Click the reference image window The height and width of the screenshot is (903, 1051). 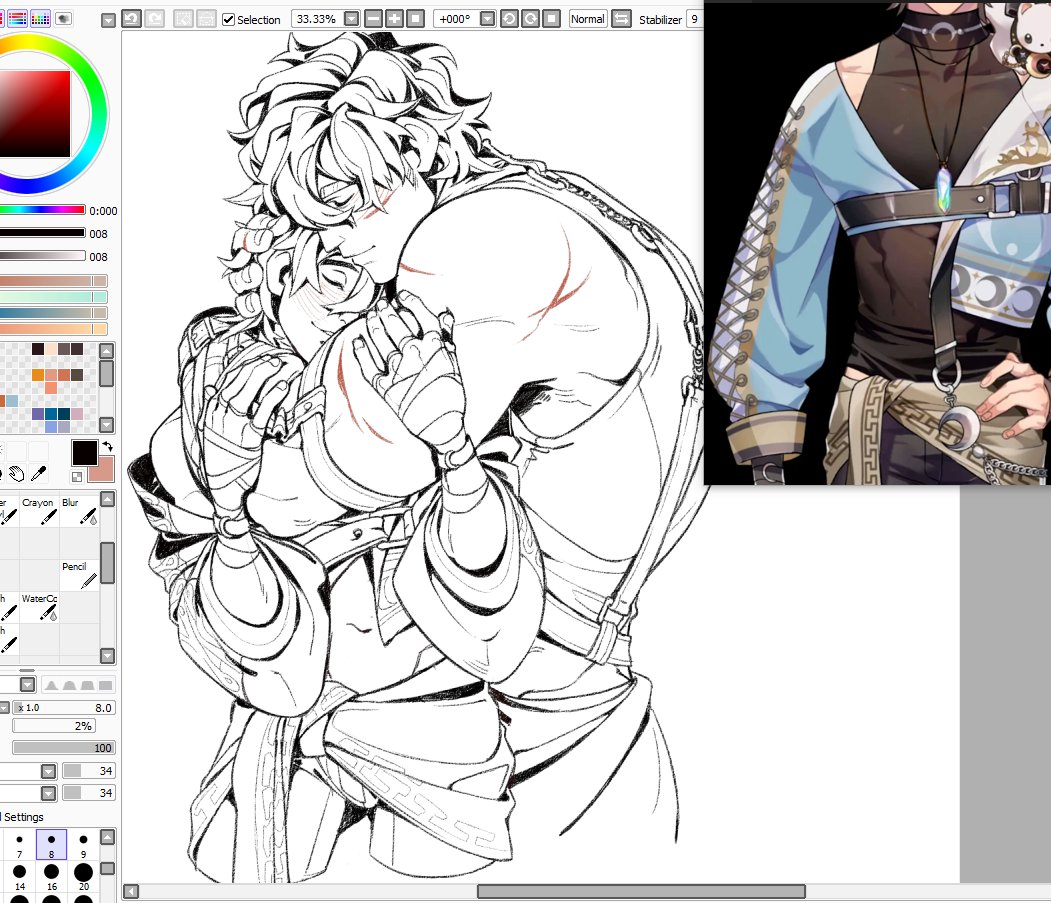(877, 242)
